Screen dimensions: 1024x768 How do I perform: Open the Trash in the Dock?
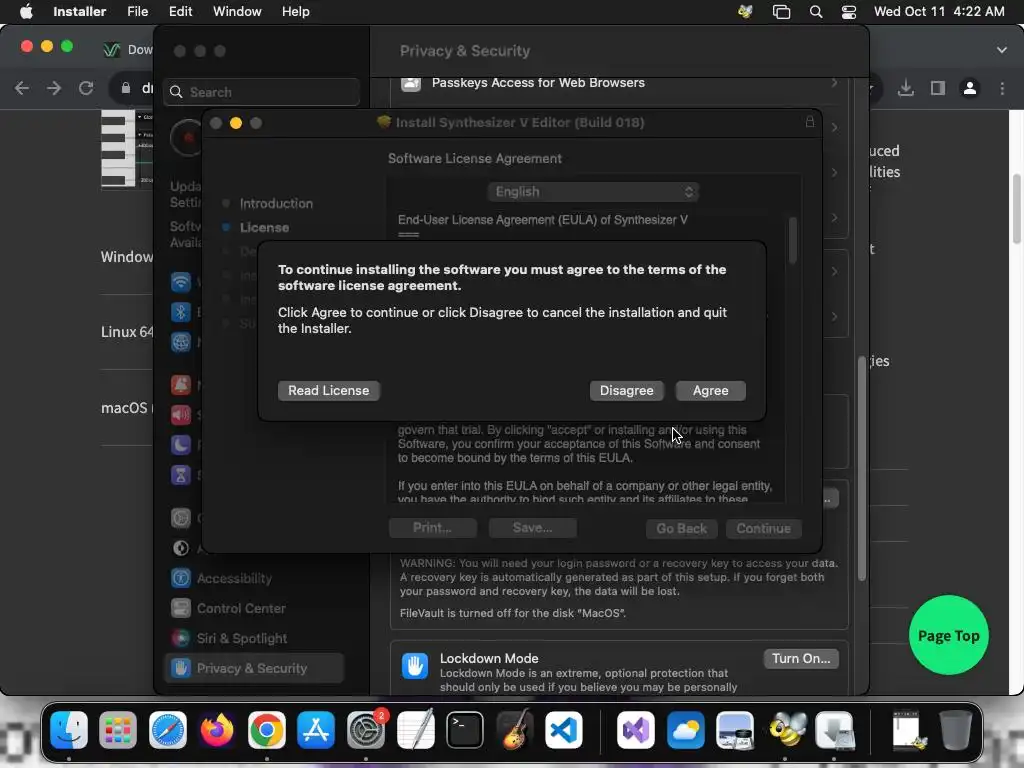955,729
